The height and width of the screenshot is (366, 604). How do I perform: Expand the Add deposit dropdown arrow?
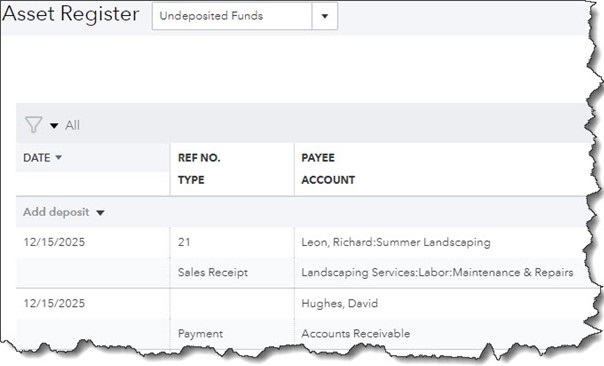coord(100,213)
